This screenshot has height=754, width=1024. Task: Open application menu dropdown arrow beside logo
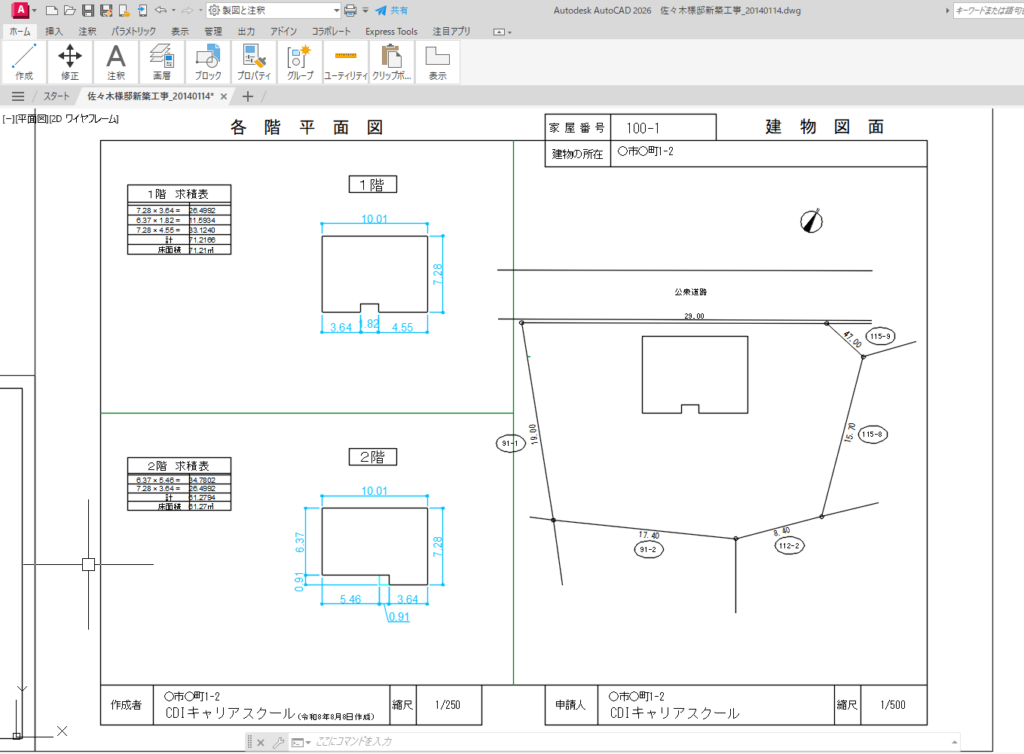coord(35,10)
